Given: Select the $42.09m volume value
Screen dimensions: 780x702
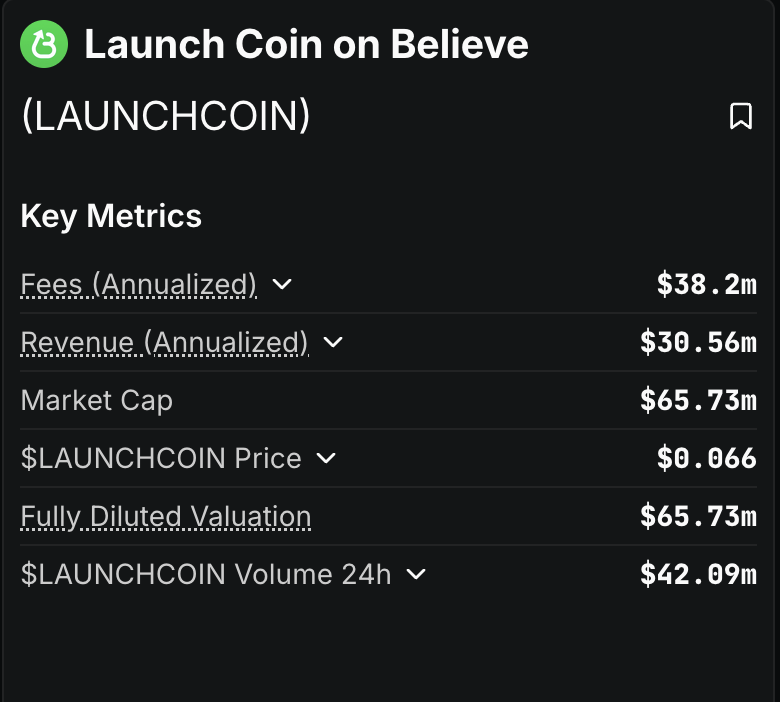Looking at the screenshot, I should pos(698,574).
